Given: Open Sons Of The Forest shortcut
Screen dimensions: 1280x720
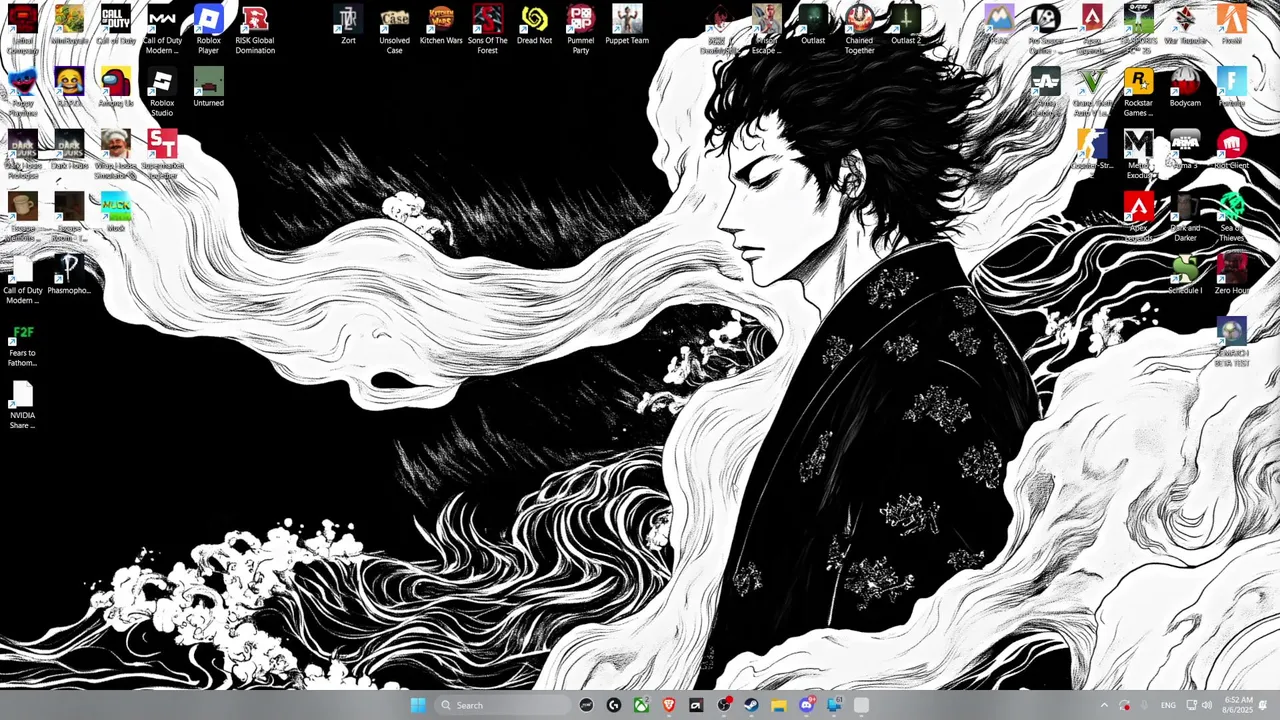Looking at the screenshot, I should pyautogui.click(x=487, y=29).
